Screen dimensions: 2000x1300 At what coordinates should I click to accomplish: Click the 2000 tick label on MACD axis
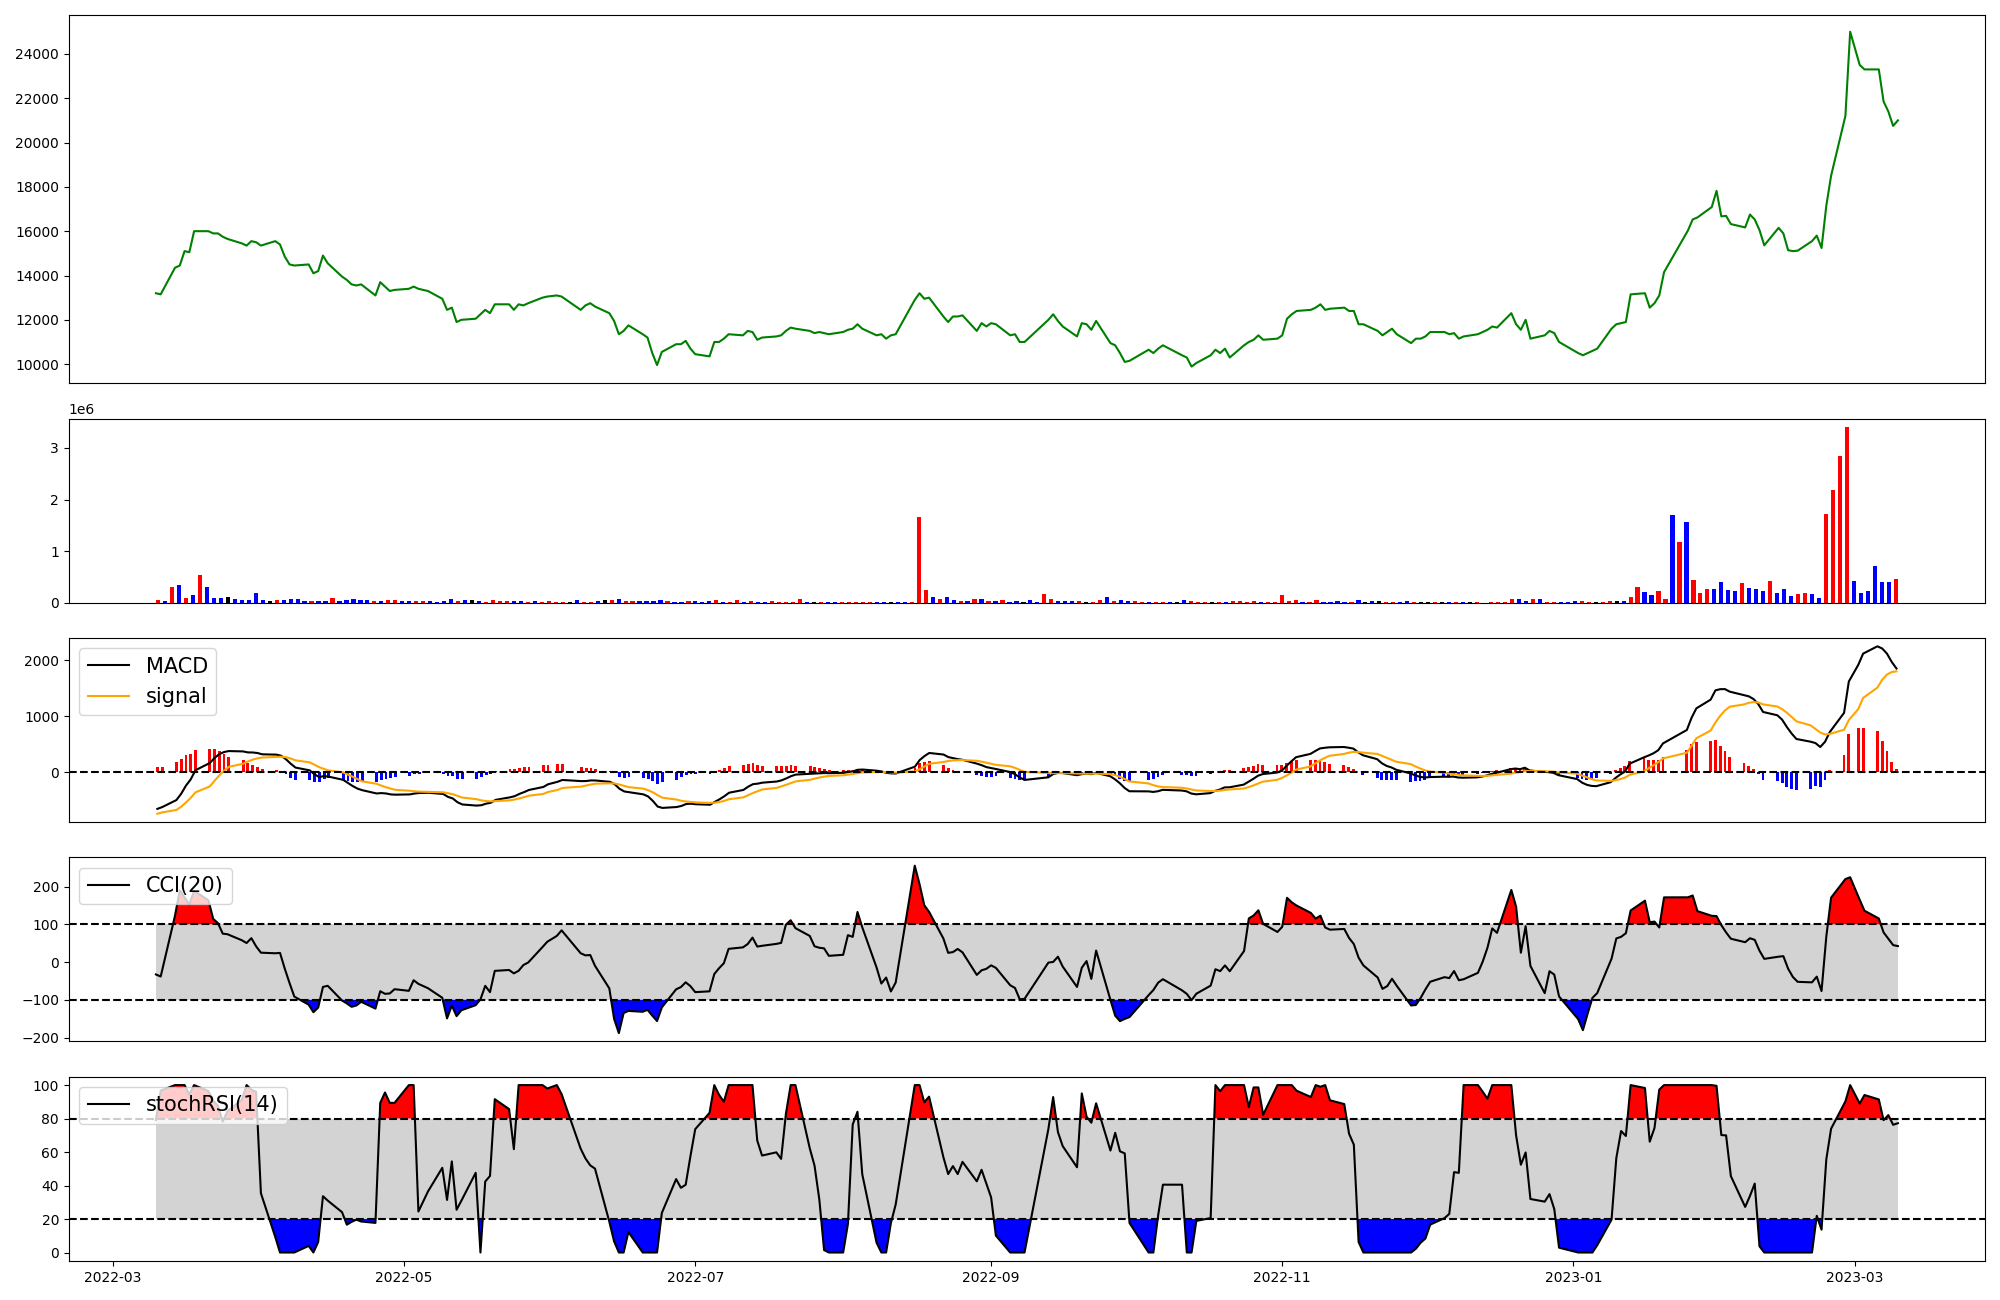click(42, 661)
